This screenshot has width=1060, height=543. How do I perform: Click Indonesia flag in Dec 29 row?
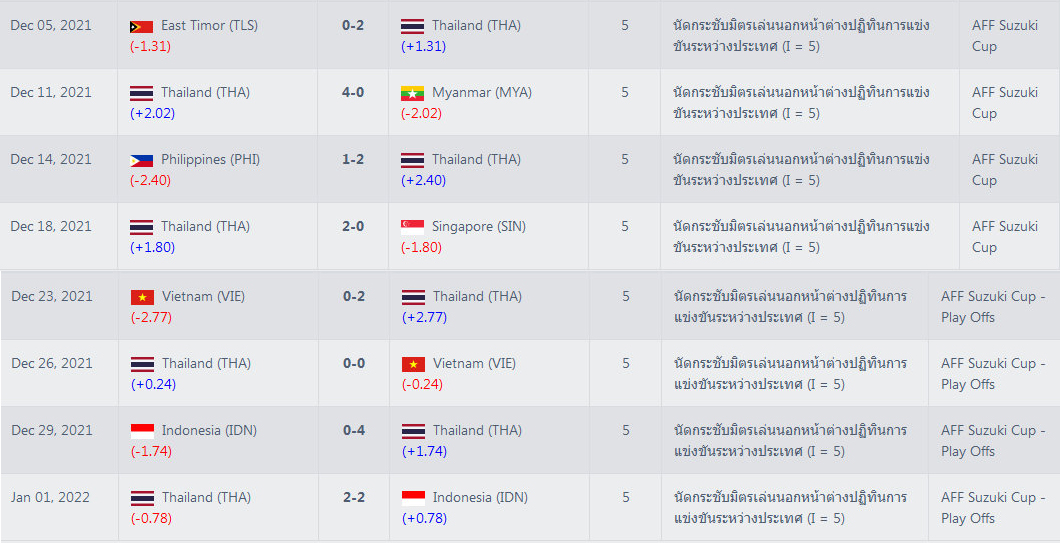[x=143, y=431]
